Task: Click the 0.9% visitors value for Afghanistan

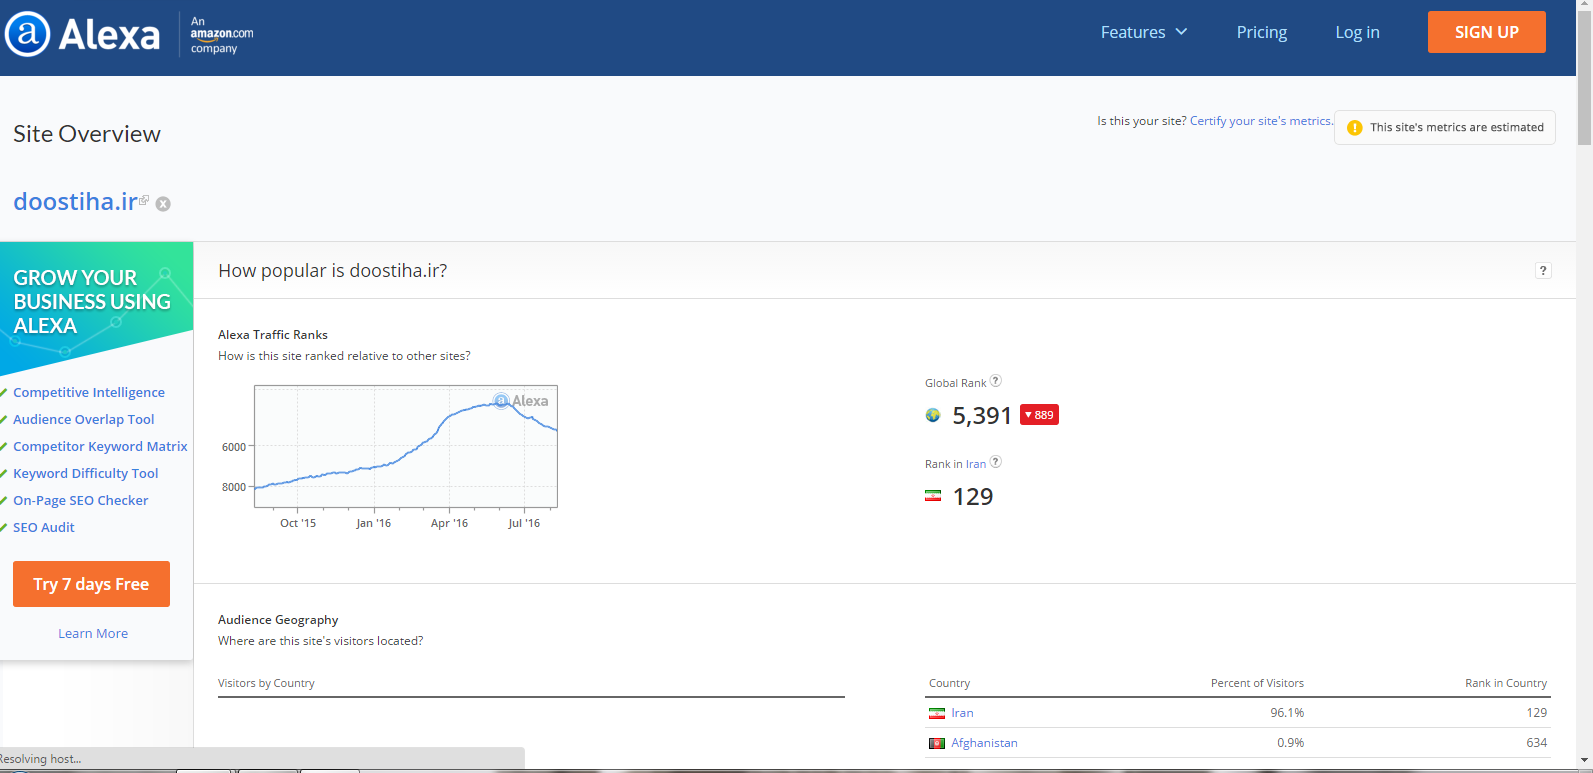Action: tap(1290, 743)
